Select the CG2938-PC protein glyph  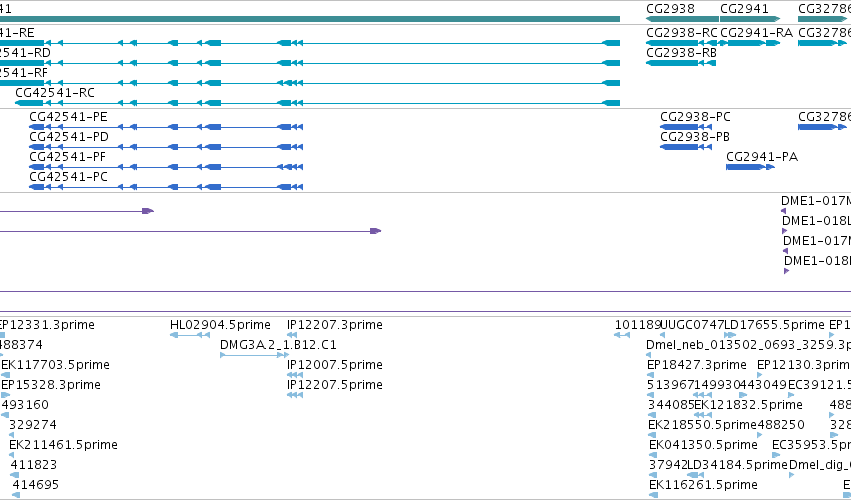pos(686,127)
